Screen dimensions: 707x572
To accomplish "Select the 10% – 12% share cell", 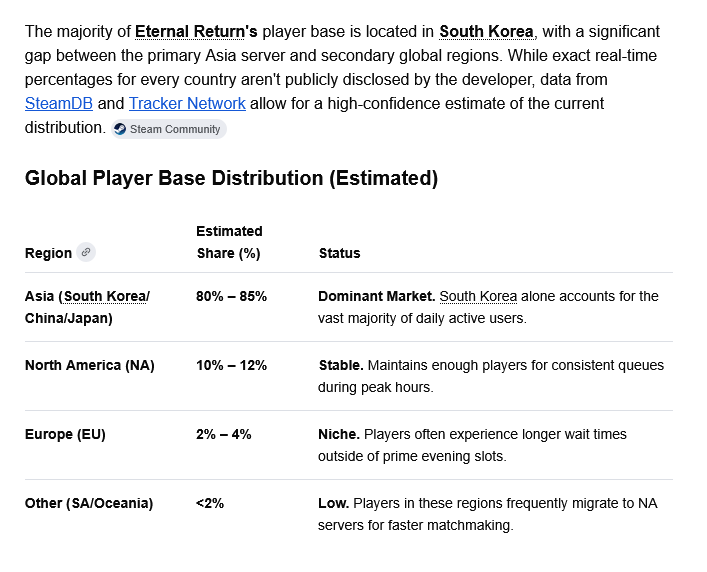I will [x=231, y=366].
